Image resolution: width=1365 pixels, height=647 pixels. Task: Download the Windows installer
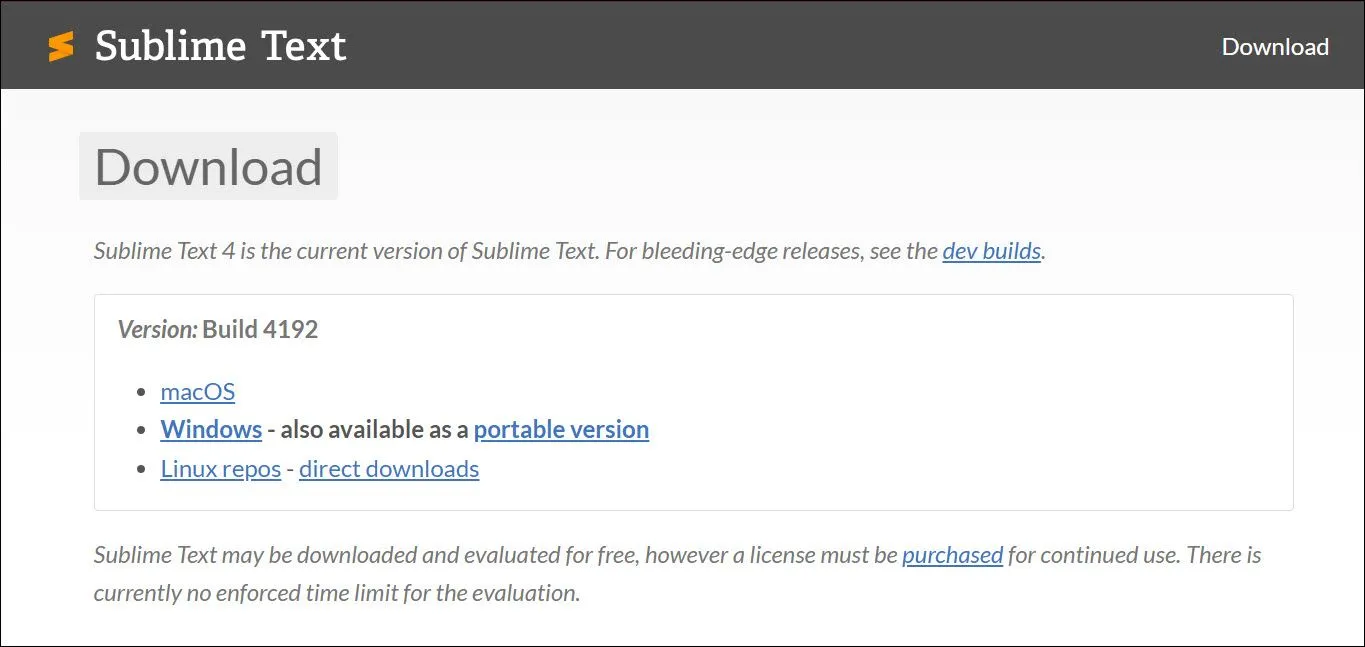tap(211, 430)
